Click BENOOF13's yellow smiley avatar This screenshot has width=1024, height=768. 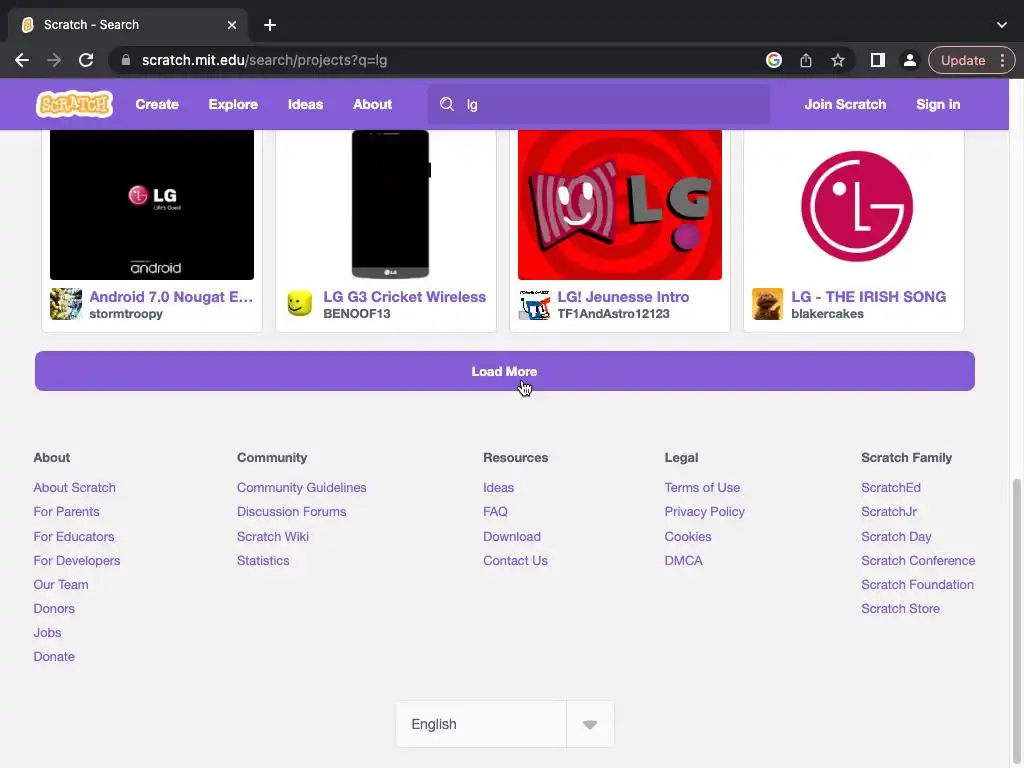click(300, 304)
